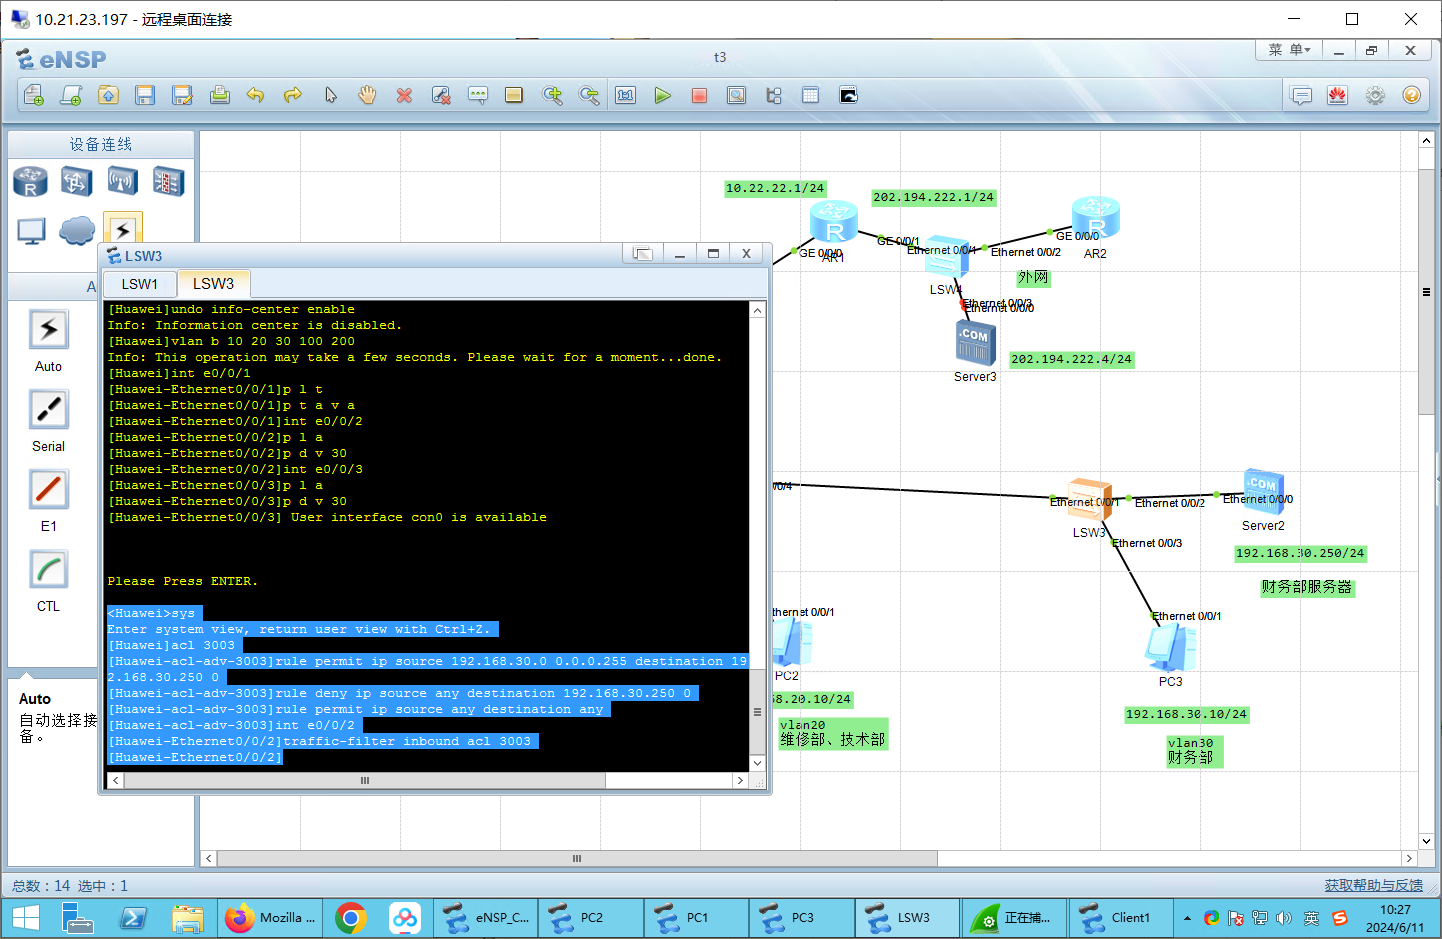Open the 菜单 dropdown menu

tap(1289, 50)
